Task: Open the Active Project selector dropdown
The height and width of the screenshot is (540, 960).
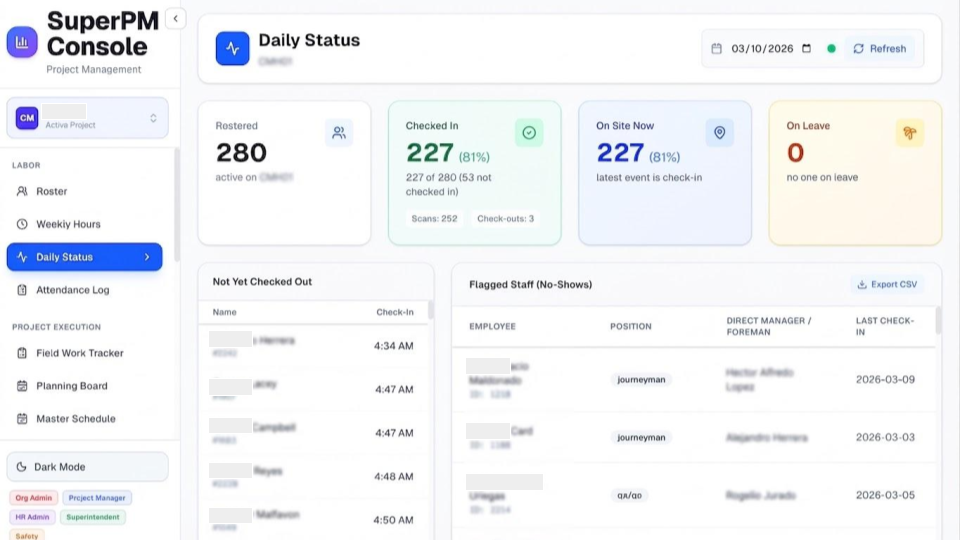Action: click(x=88, y=118)
